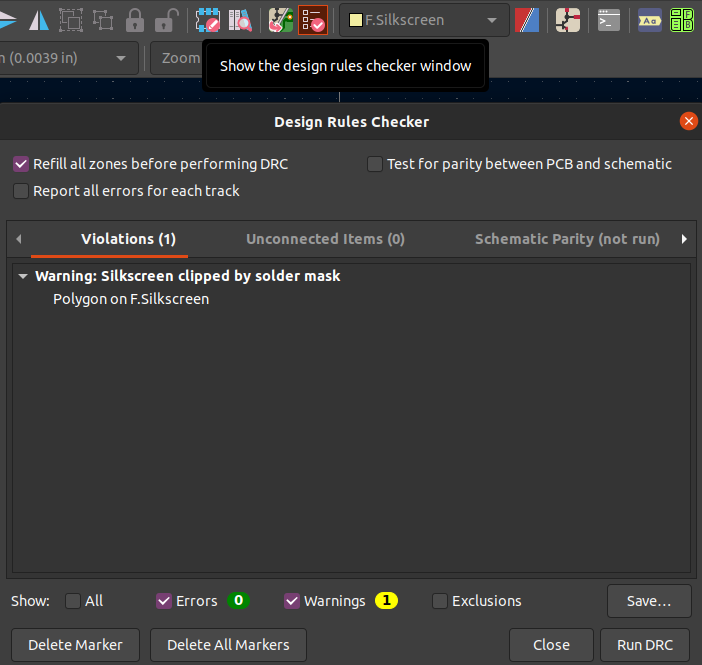Click the Delete All Markers button

pos(228,645)
